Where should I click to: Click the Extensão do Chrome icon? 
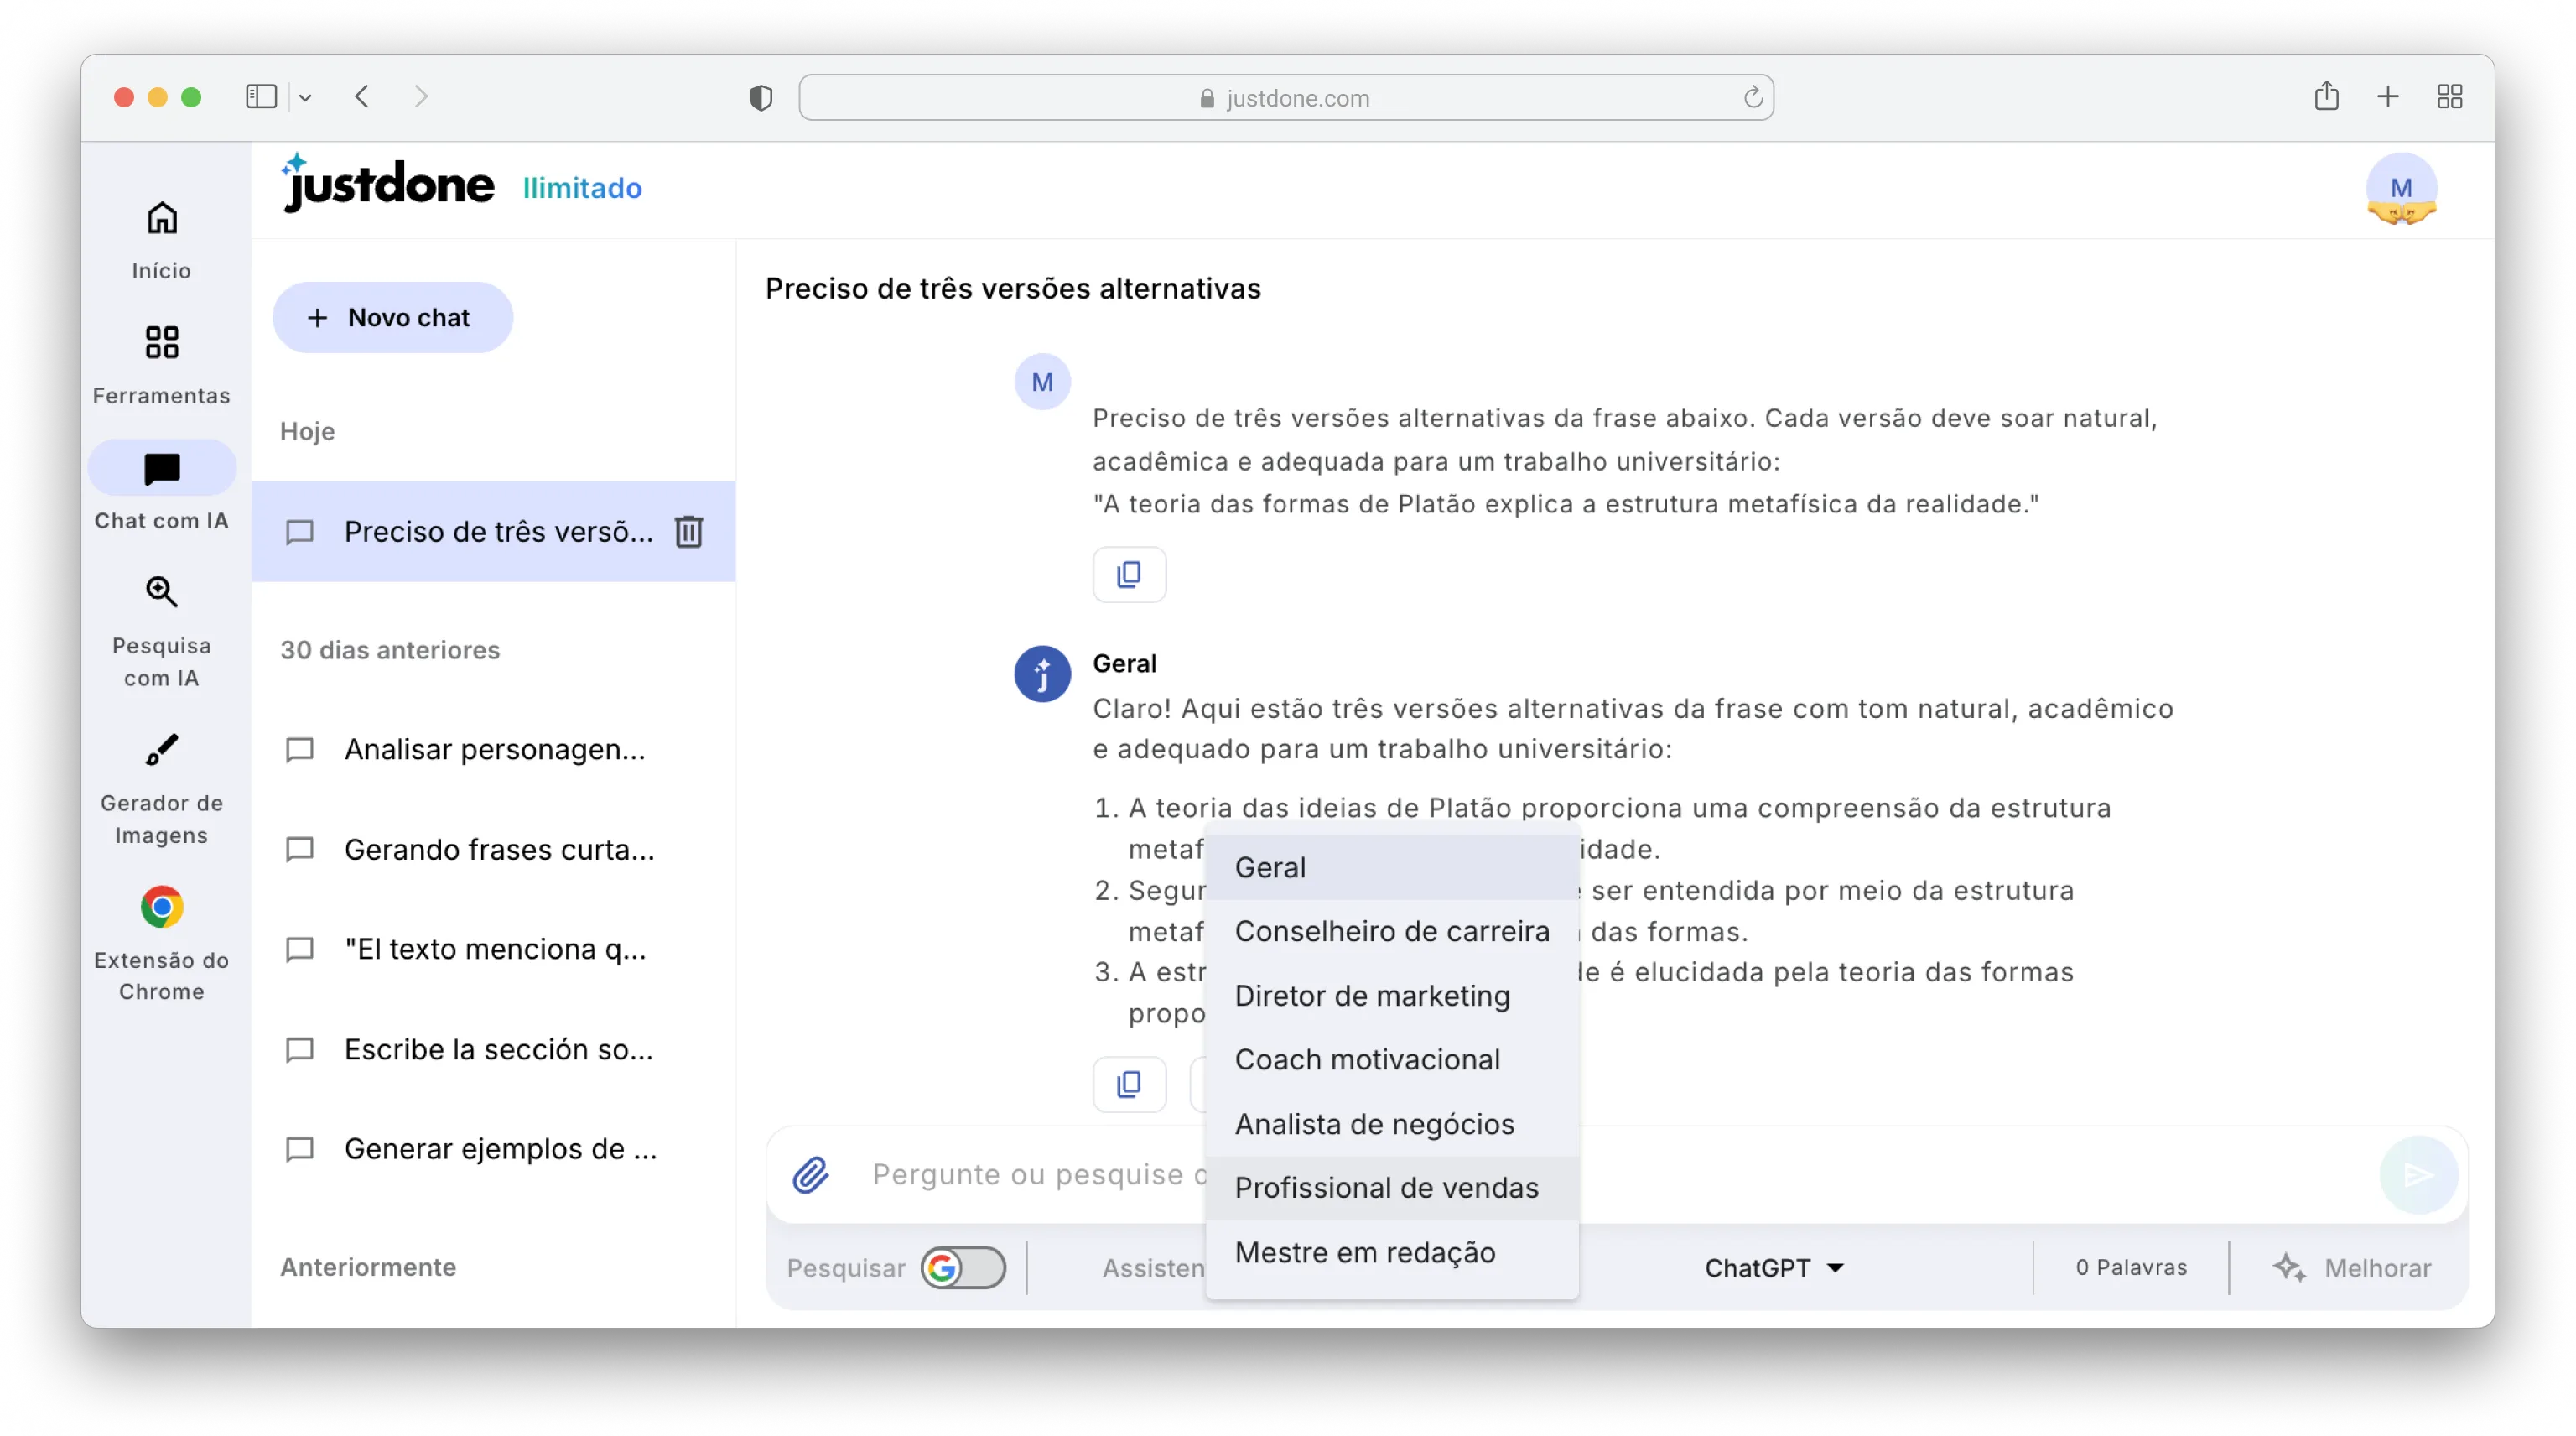(x=161, y=907)
